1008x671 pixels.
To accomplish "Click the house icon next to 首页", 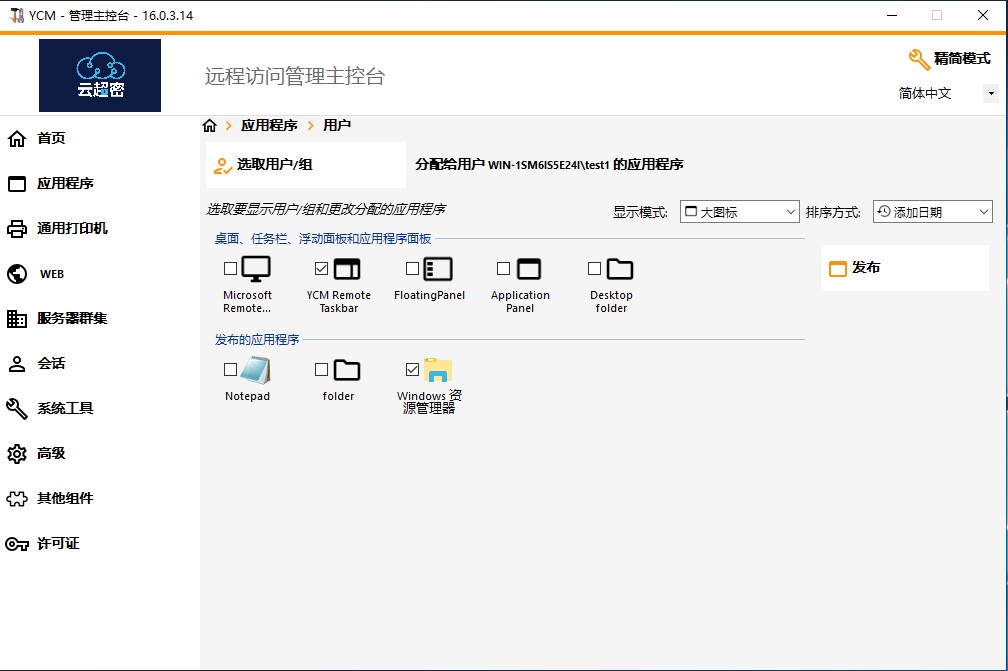I will pyautogui.click(x=17, y=138).
